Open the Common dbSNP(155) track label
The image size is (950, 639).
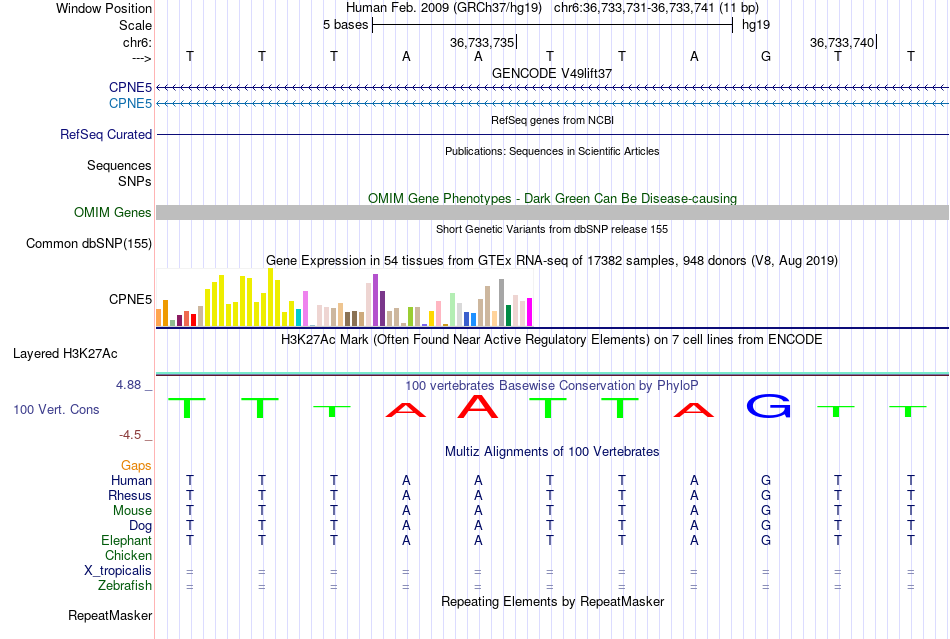click(89, 243)
